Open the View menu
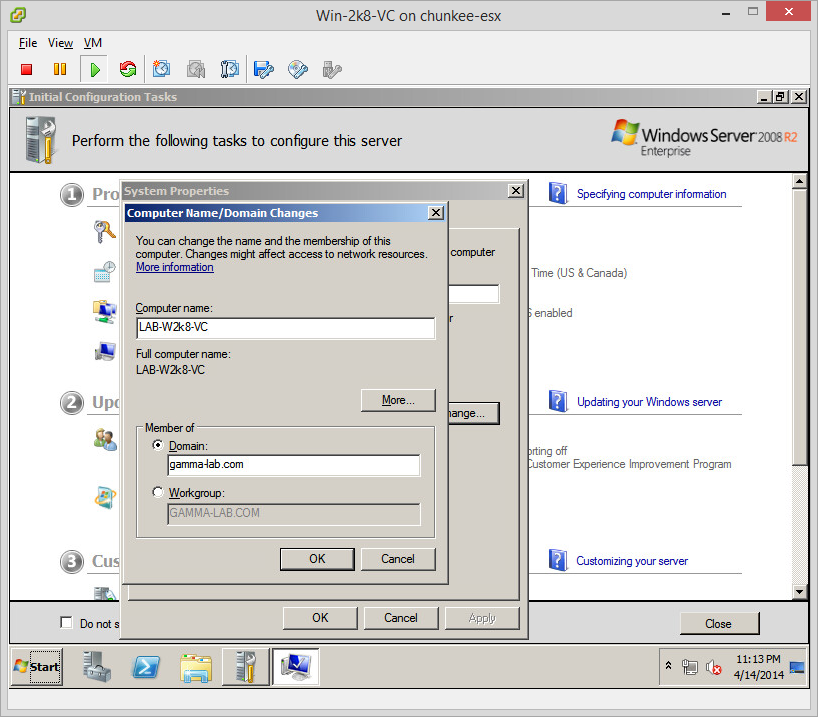 click(61, 43)
